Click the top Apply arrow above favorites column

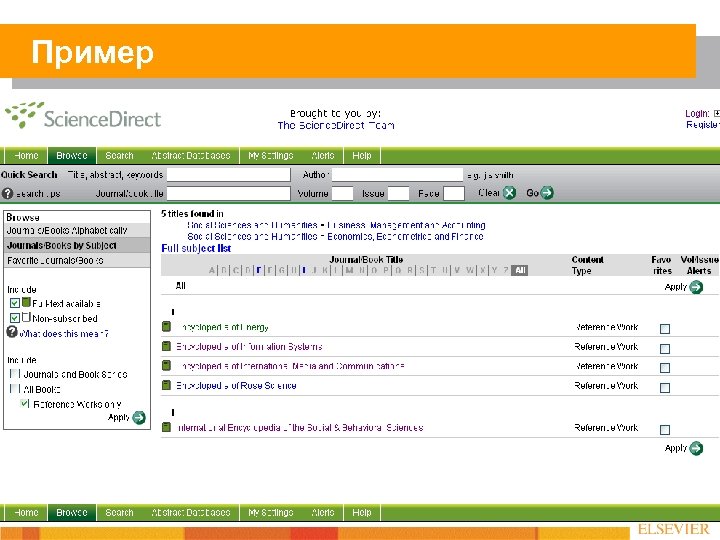696,287
